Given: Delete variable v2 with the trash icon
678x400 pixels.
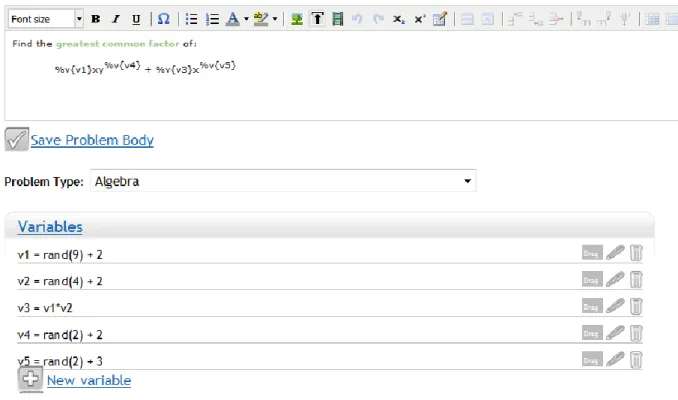Looking at the screenshot, I should tap(636, 279).
